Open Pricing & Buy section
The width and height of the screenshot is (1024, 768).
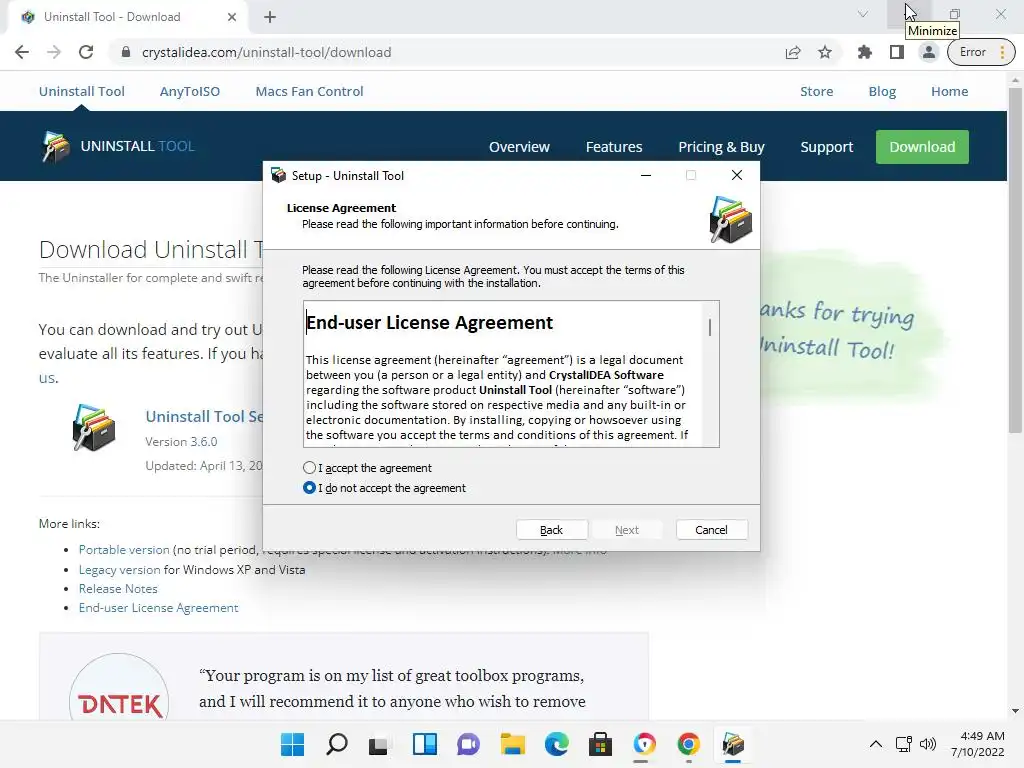coord(721,147)
